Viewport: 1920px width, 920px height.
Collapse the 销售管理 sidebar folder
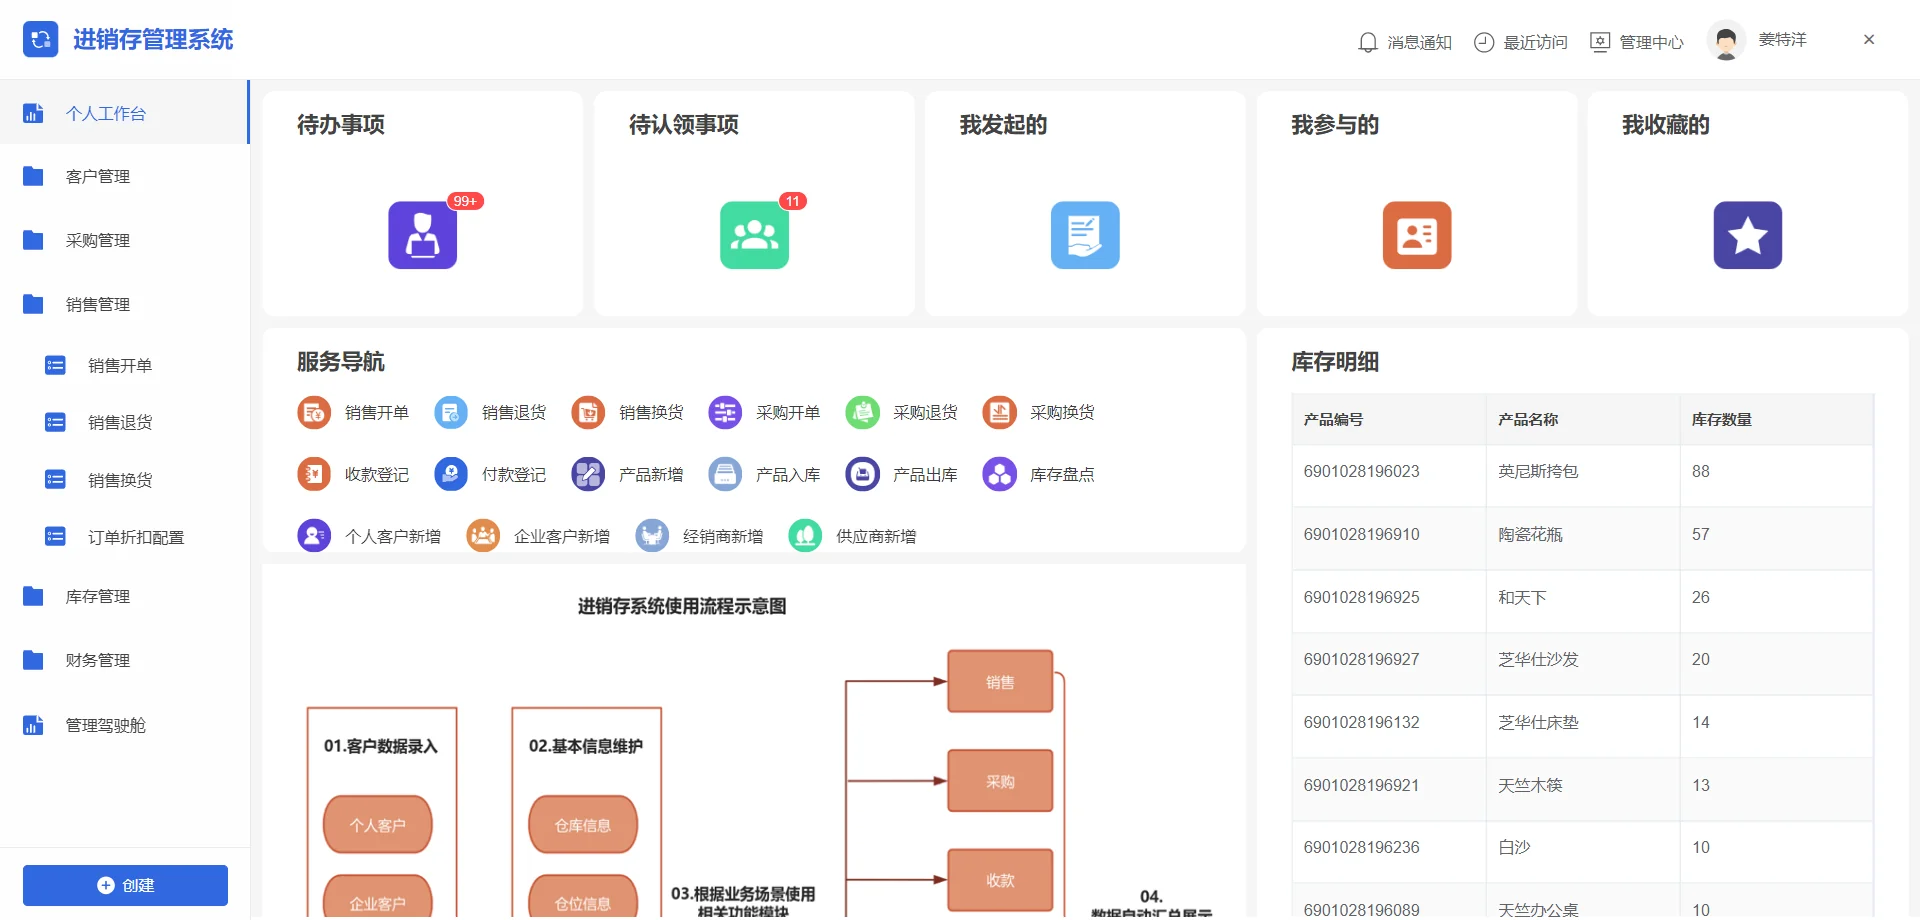coord(124,305)
